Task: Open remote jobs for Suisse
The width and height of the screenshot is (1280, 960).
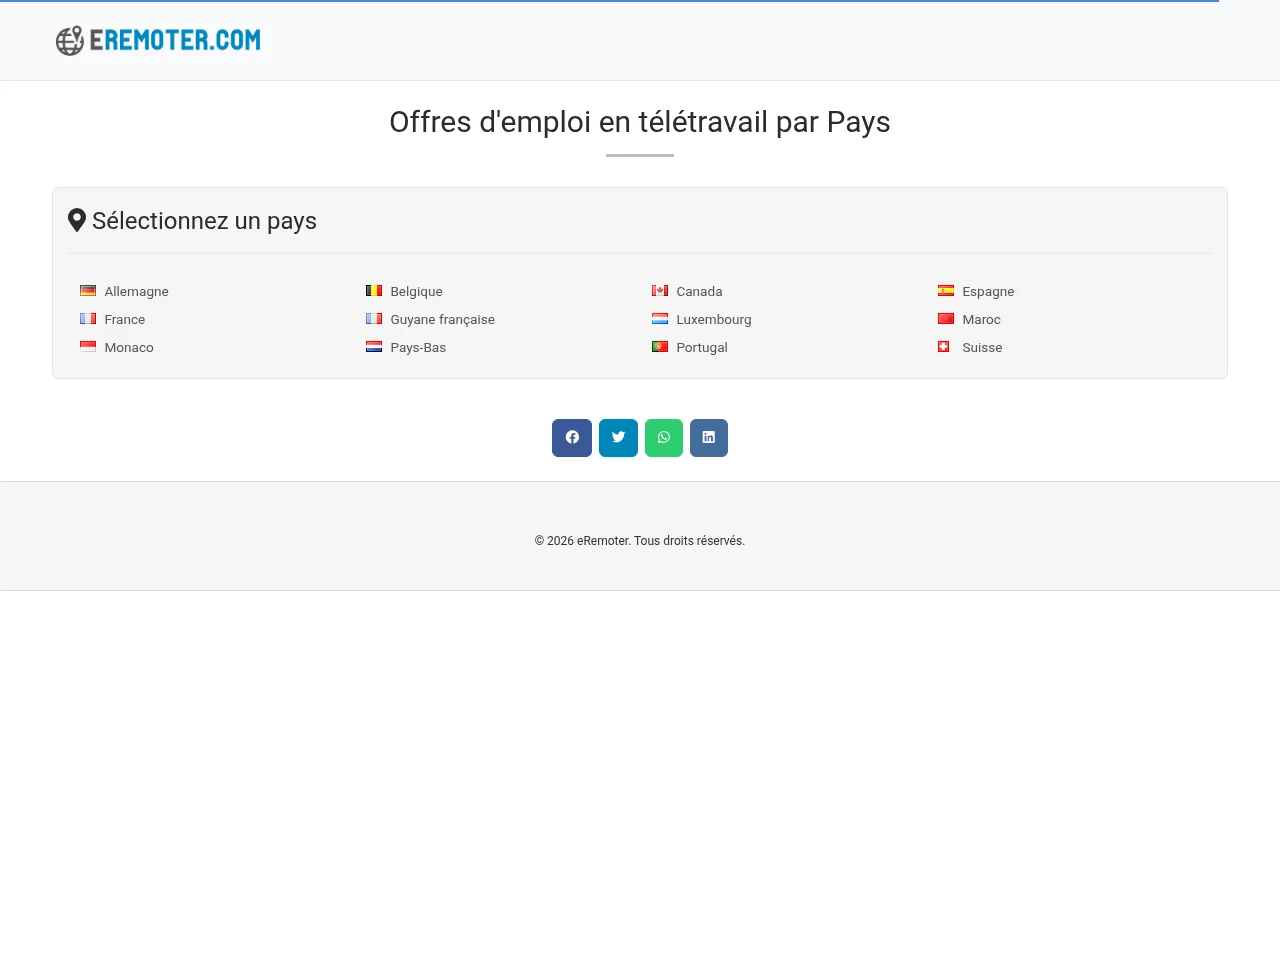Action: pyautogui.click(x=982, y=348)
